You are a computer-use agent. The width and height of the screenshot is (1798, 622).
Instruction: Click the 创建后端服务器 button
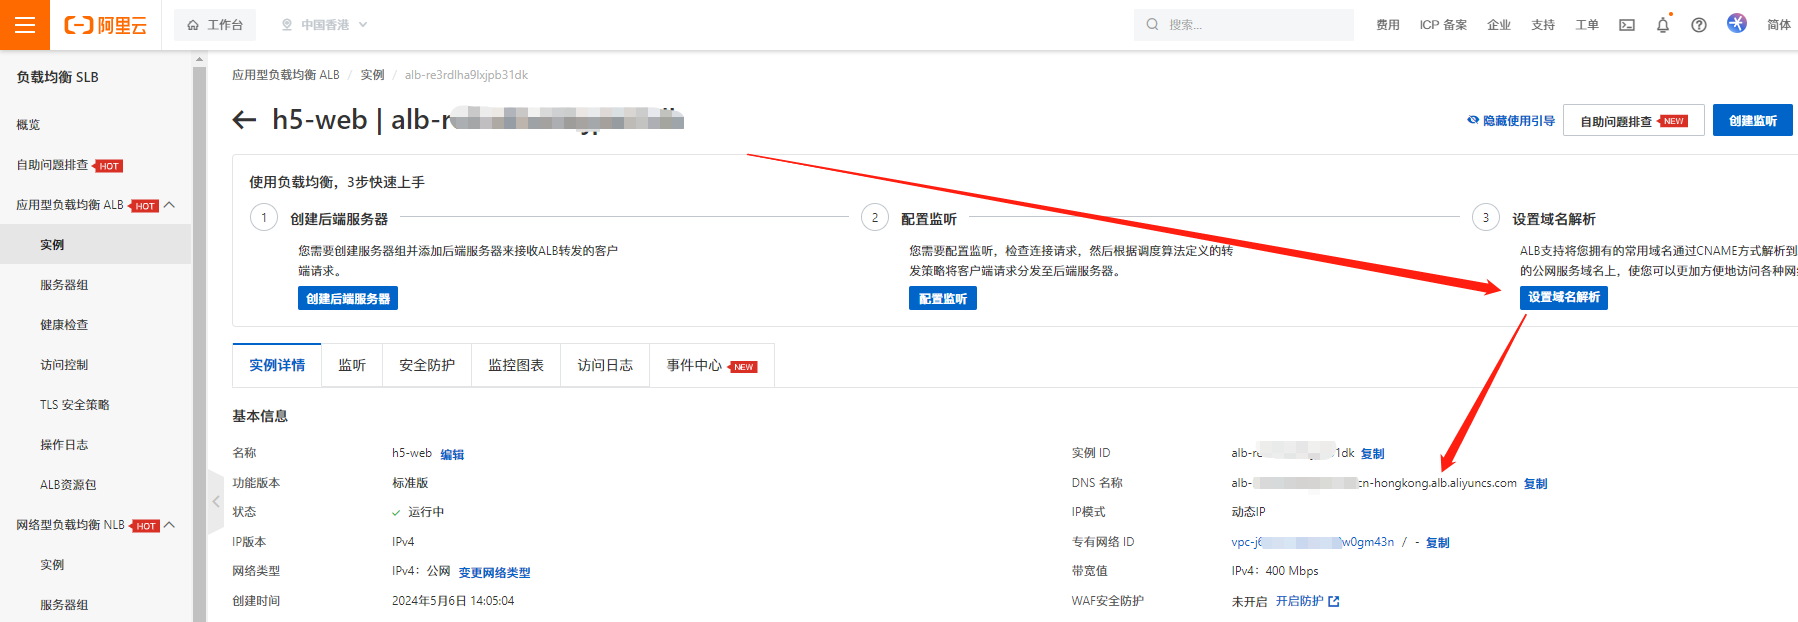[348, 298]
